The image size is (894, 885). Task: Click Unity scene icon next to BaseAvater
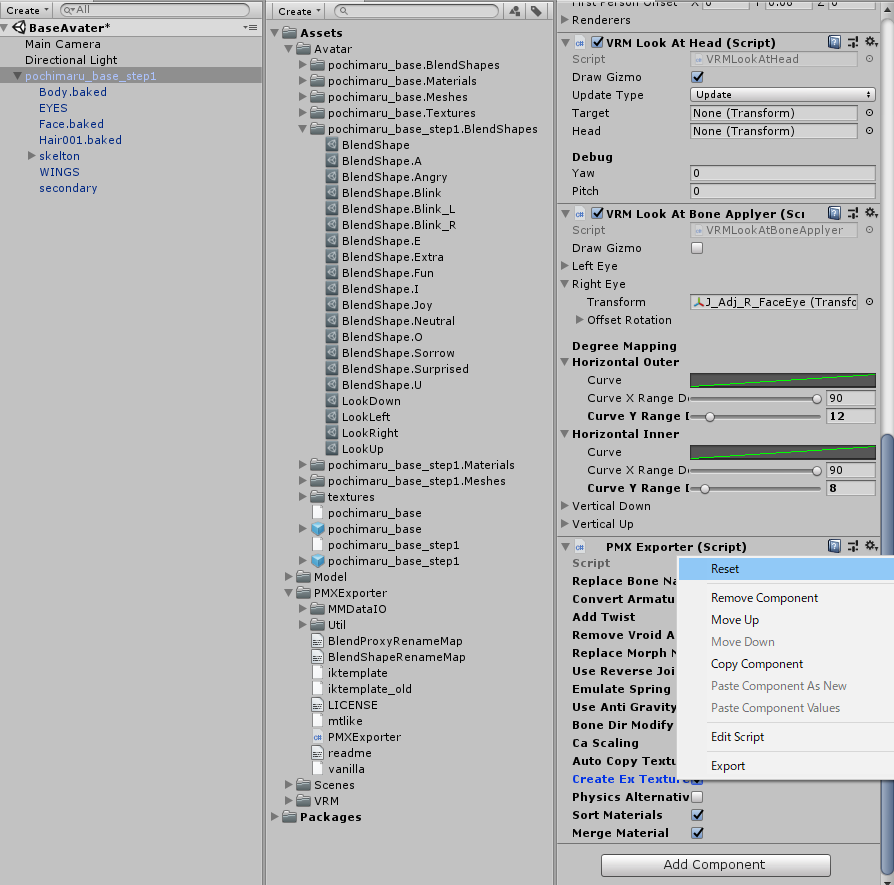(x=19, y=27)
